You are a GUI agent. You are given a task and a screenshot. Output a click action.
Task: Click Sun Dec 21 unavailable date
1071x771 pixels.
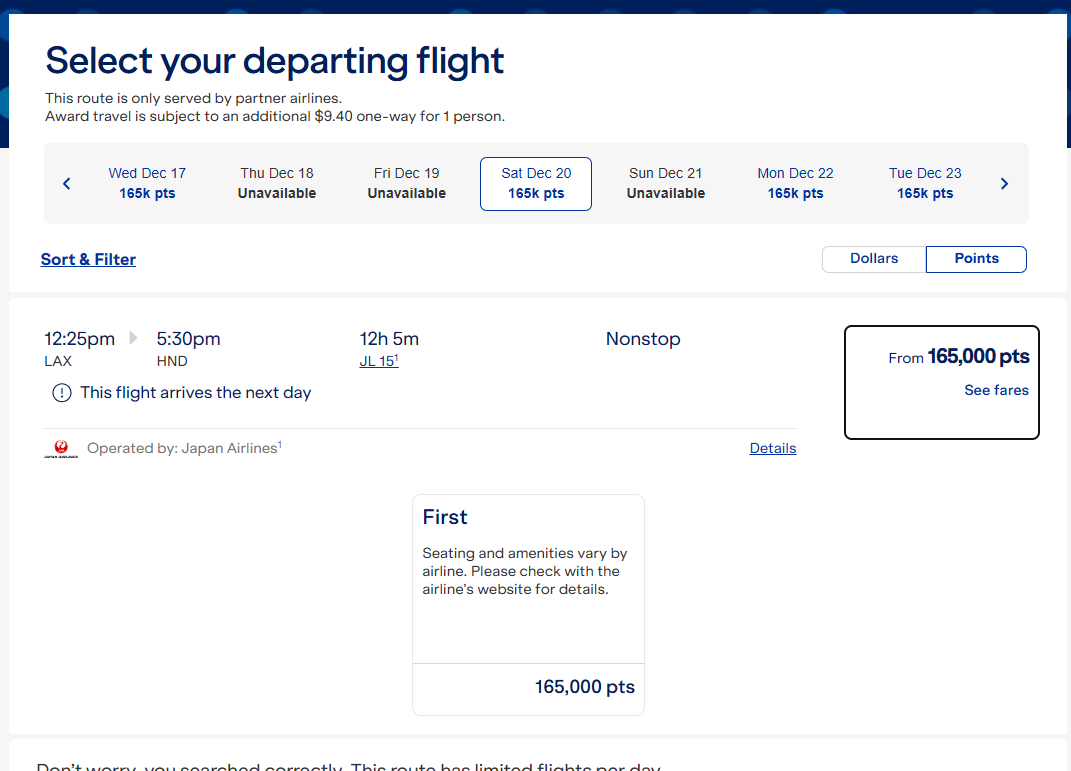pos(666,184)
